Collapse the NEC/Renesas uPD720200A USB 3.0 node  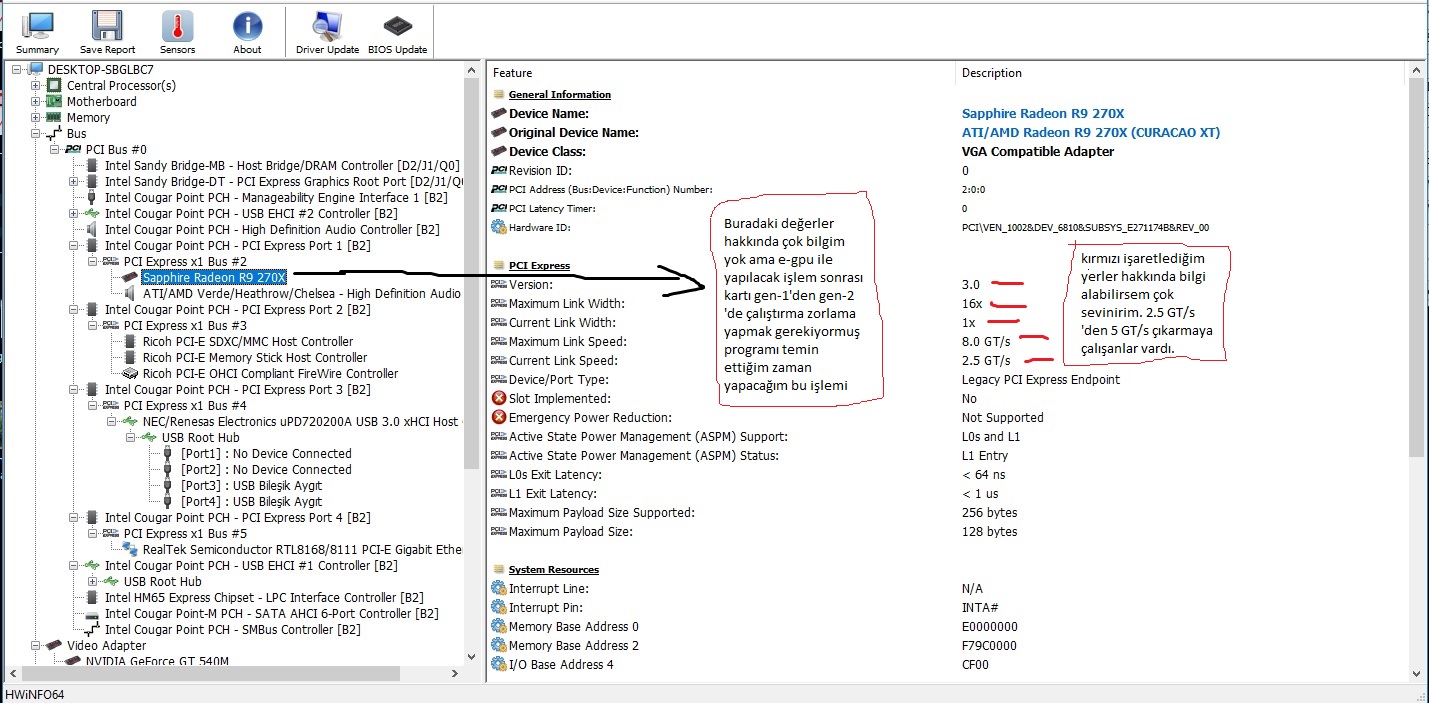[x=112, y=421]
